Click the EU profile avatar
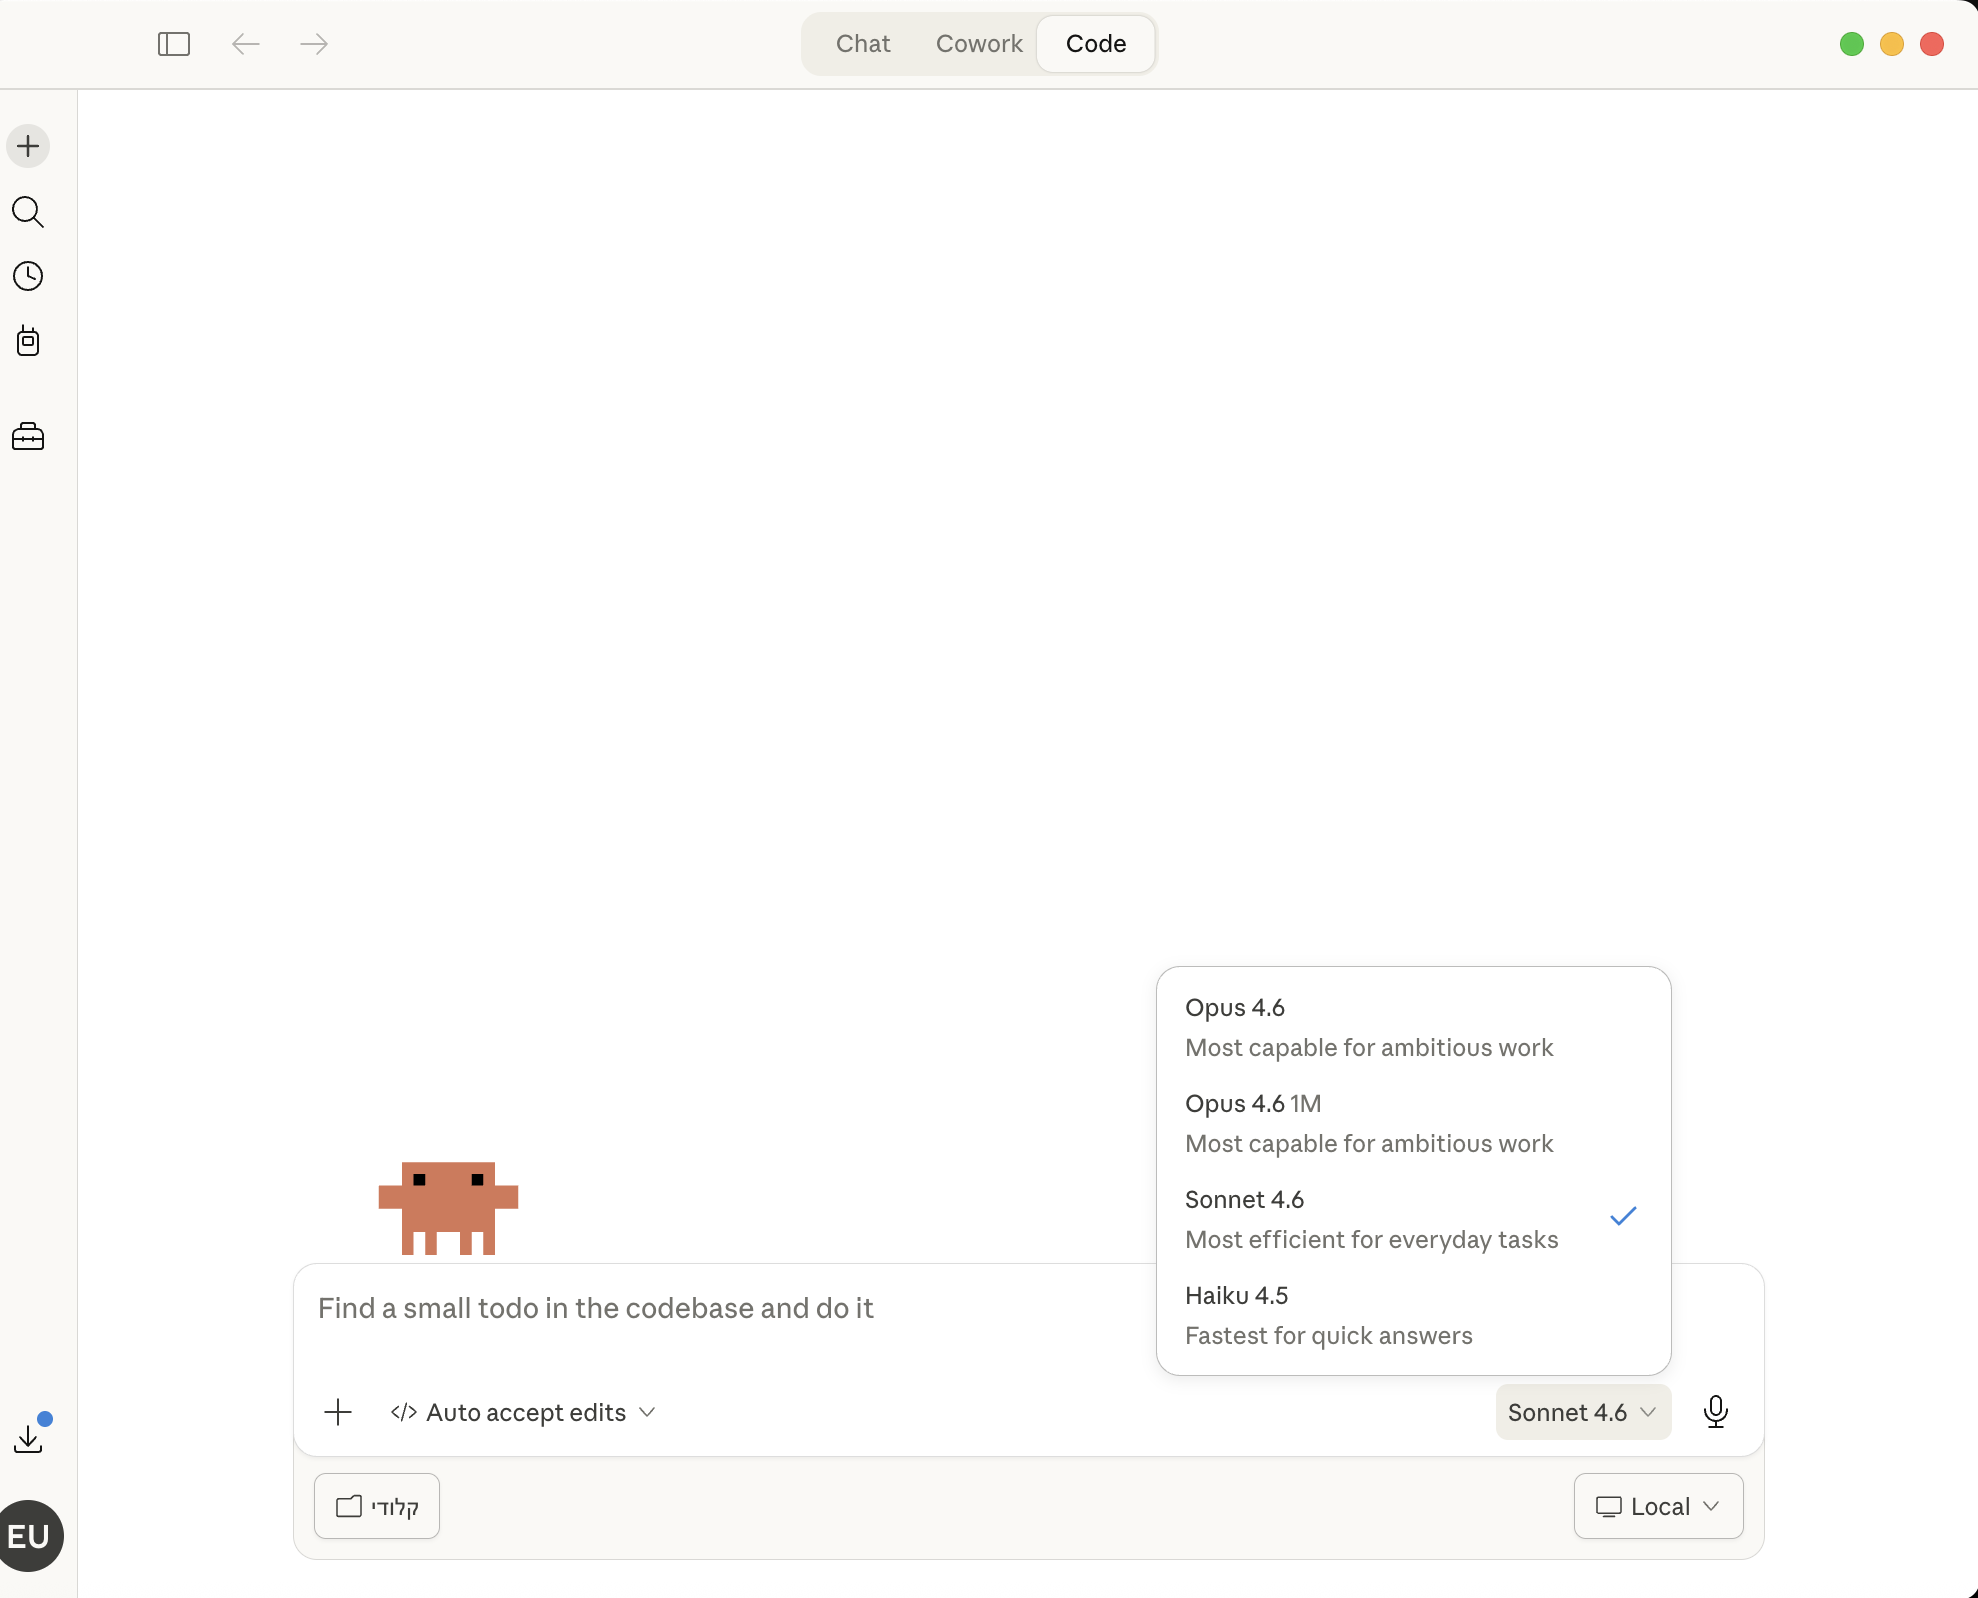 tap(28, 1536)
